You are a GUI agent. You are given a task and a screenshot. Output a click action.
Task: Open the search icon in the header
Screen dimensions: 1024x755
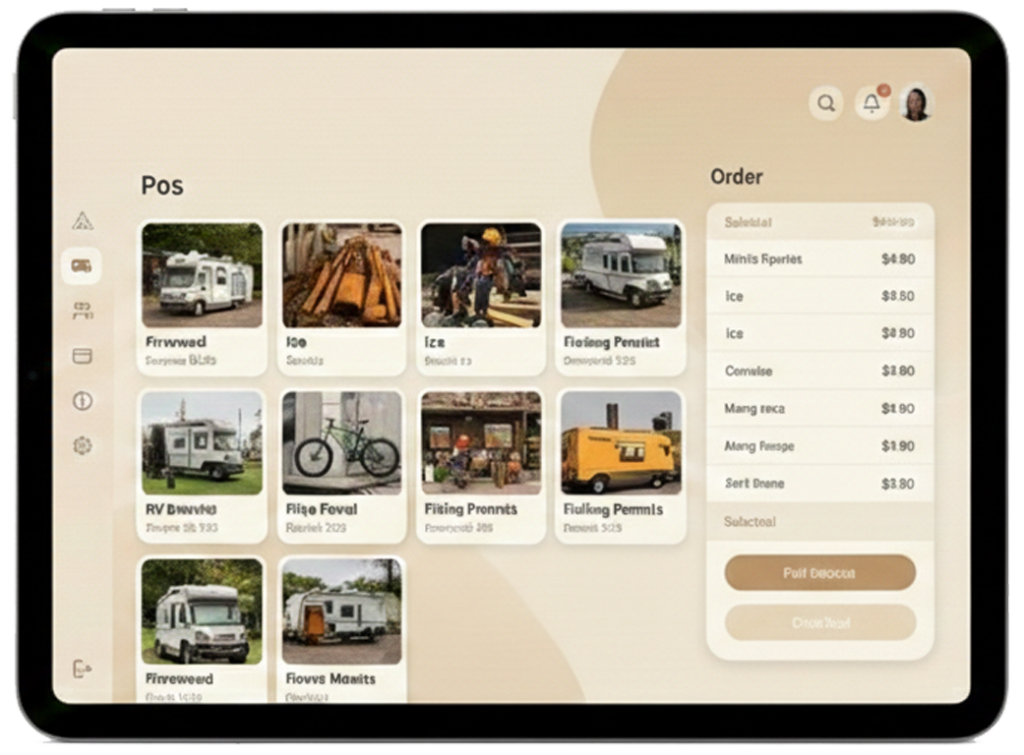coord(826,103)
